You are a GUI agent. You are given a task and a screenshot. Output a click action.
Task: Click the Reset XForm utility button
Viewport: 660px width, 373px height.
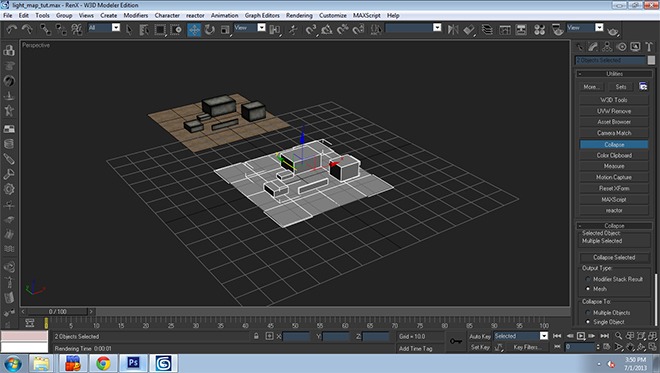coord(614,189)
